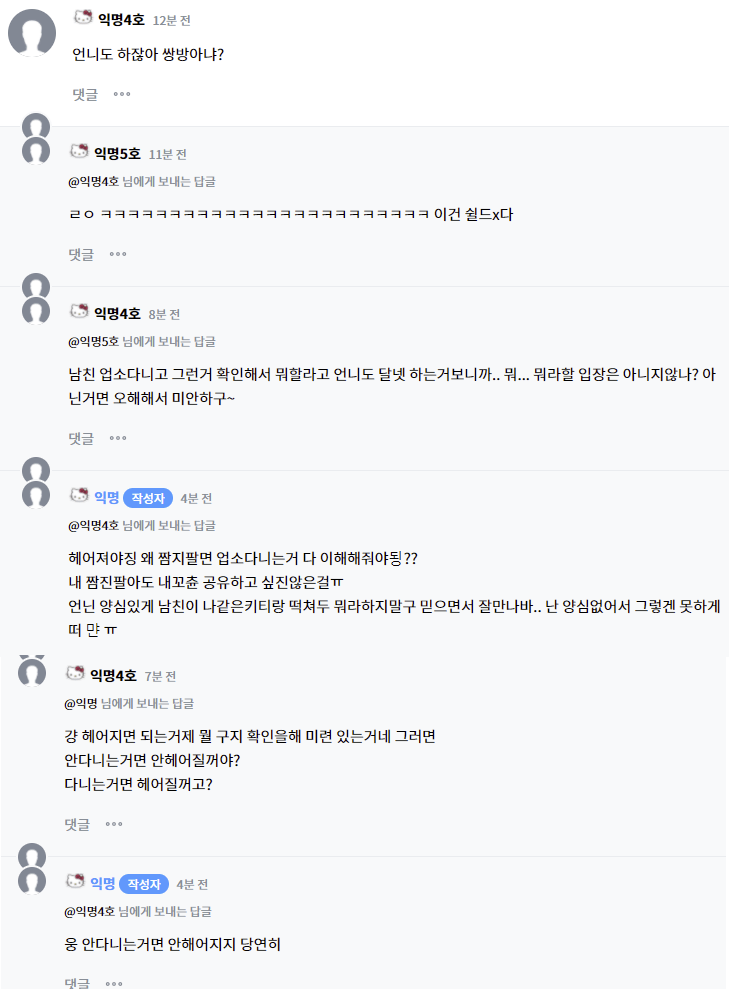Screen dimensions: 731x989
Task: Click the Hello Kitty icon beside 익명5호
Action: point(79,152)
